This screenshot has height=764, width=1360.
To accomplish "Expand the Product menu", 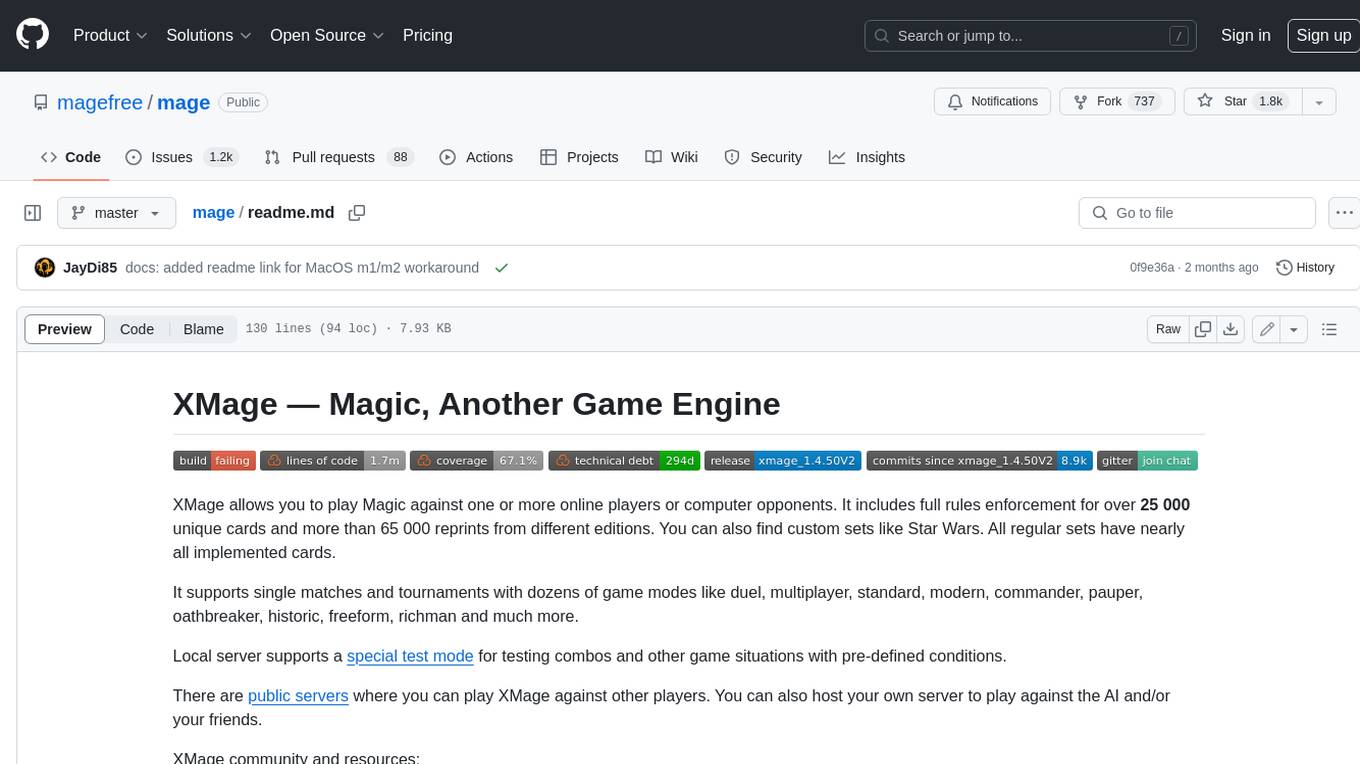I will coord(110,35).
